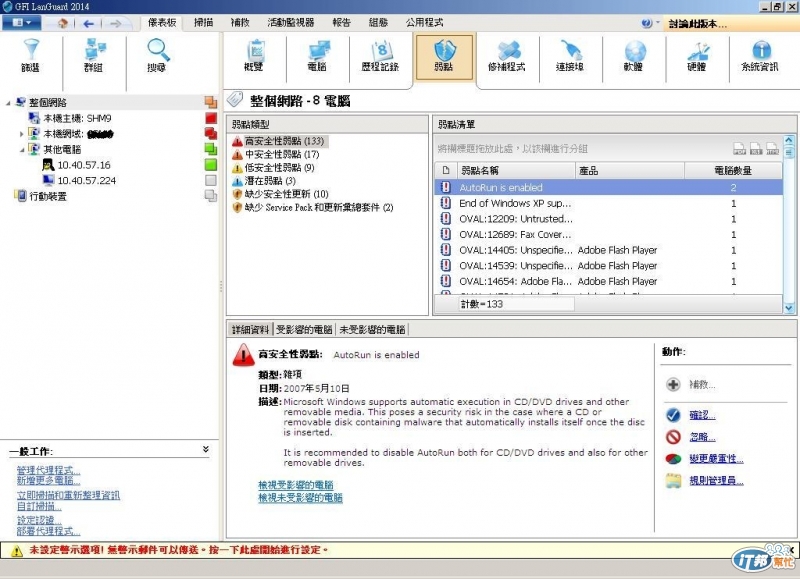Open the dropdown arrow beside help icon
This screenshot has width=800, height=579.
point(657,22)
